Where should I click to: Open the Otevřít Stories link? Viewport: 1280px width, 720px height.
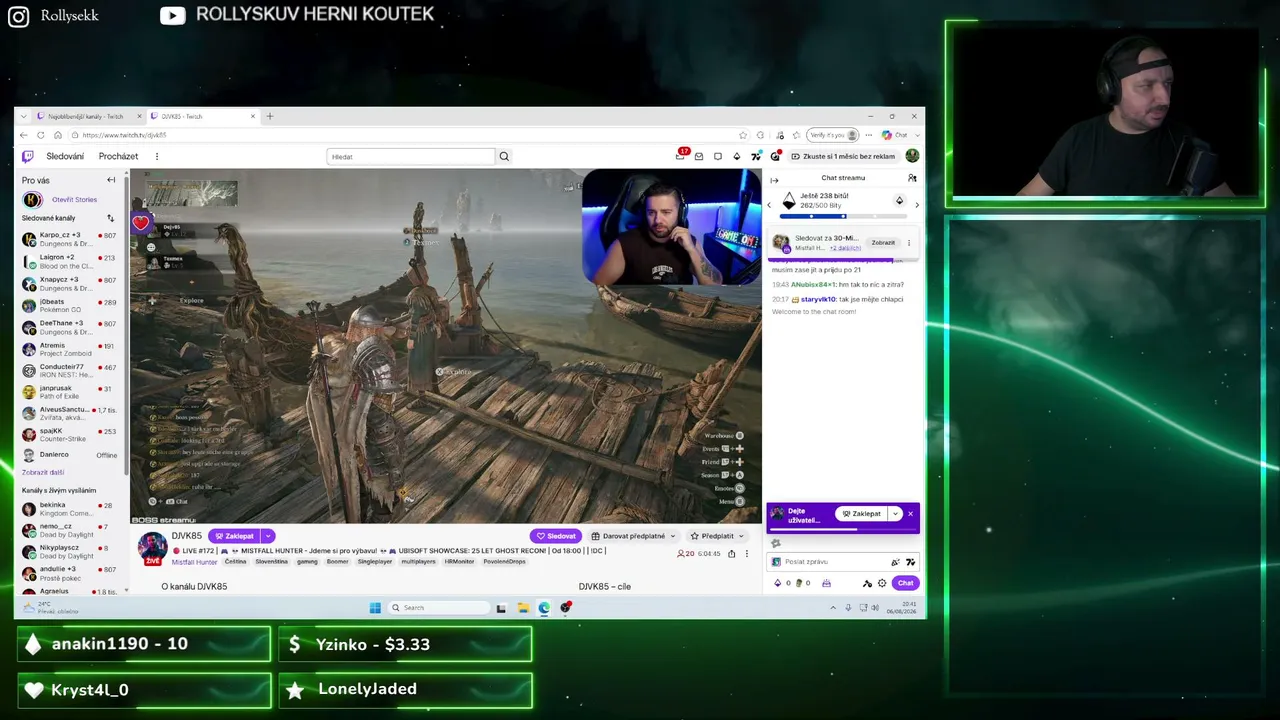74,200
